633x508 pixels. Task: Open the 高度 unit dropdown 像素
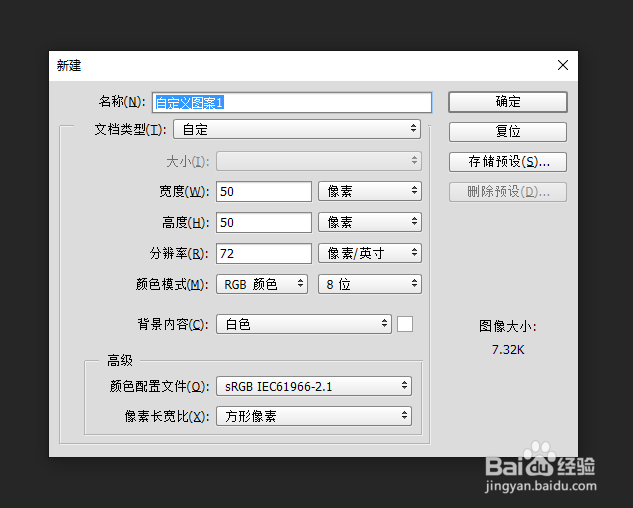(x=370, y=222)
